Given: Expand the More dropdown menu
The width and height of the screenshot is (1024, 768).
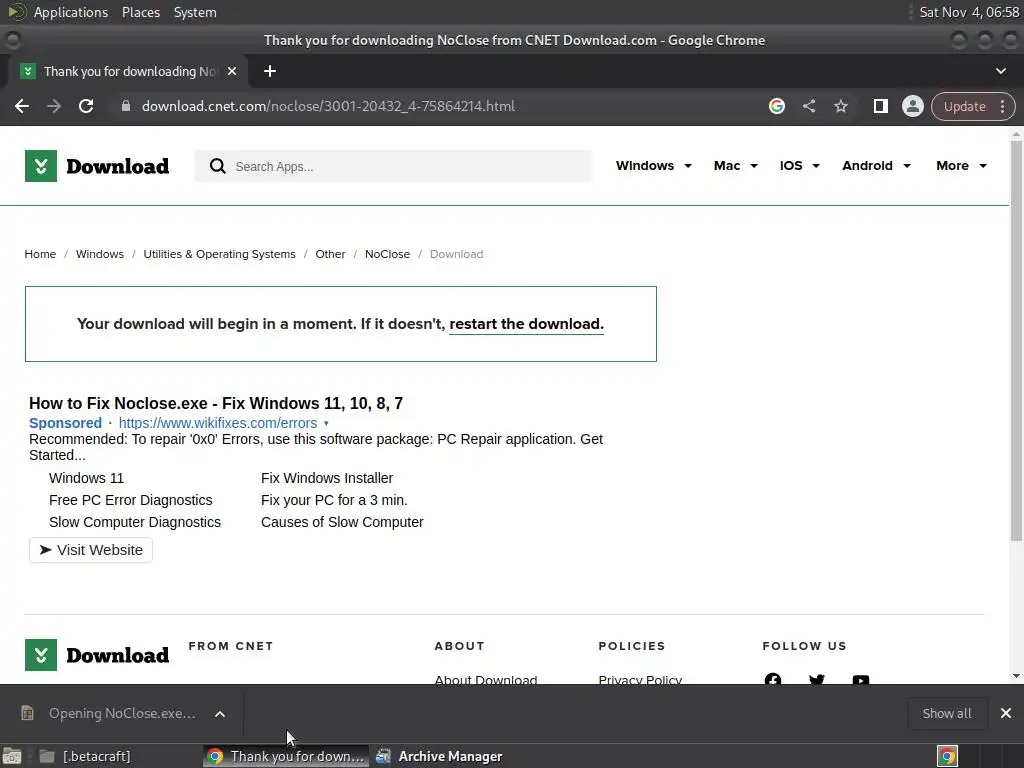Looking at the screenshot, I should pyautogui.click(x=961, y=166).
